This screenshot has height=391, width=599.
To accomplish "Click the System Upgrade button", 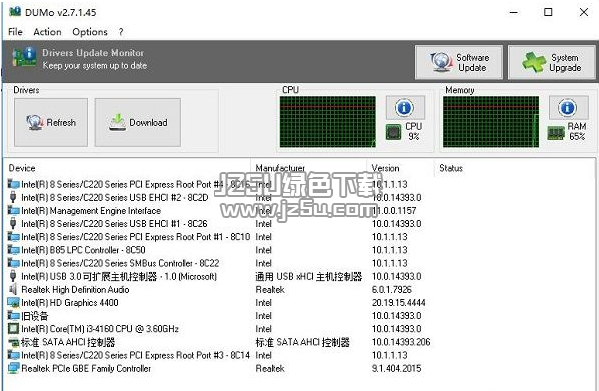I will (x=552, y=62).
